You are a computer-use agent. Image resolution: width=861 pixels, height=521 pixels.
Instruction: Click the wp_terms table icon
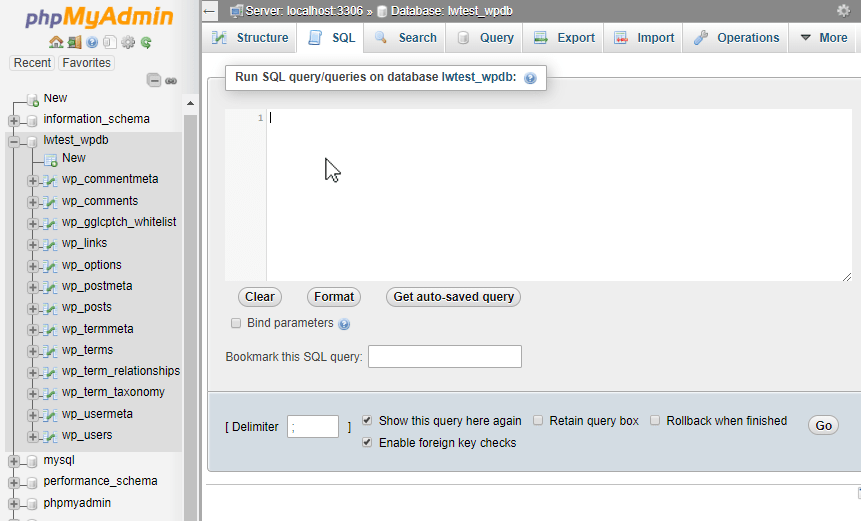(x=50, y=351)
